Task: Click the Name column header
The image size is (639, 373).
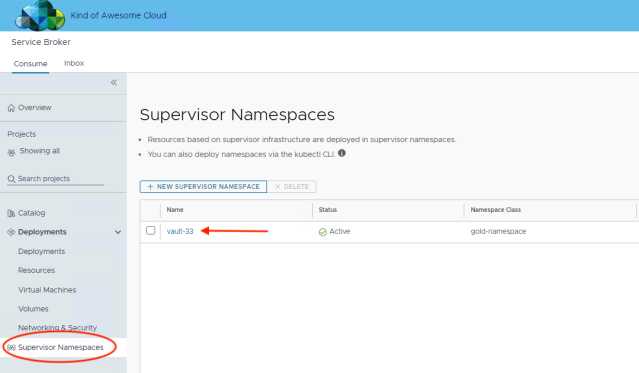Action: [x=175, y=210]
